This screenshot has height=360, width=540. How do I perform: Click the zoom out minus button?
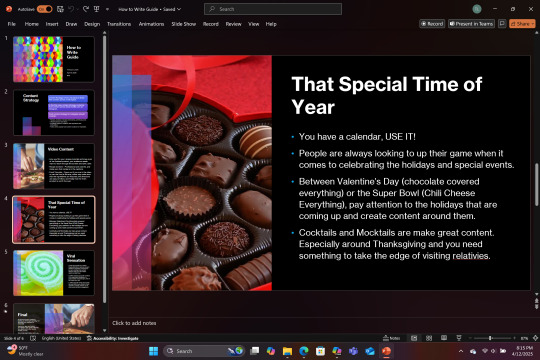point(470,338)
